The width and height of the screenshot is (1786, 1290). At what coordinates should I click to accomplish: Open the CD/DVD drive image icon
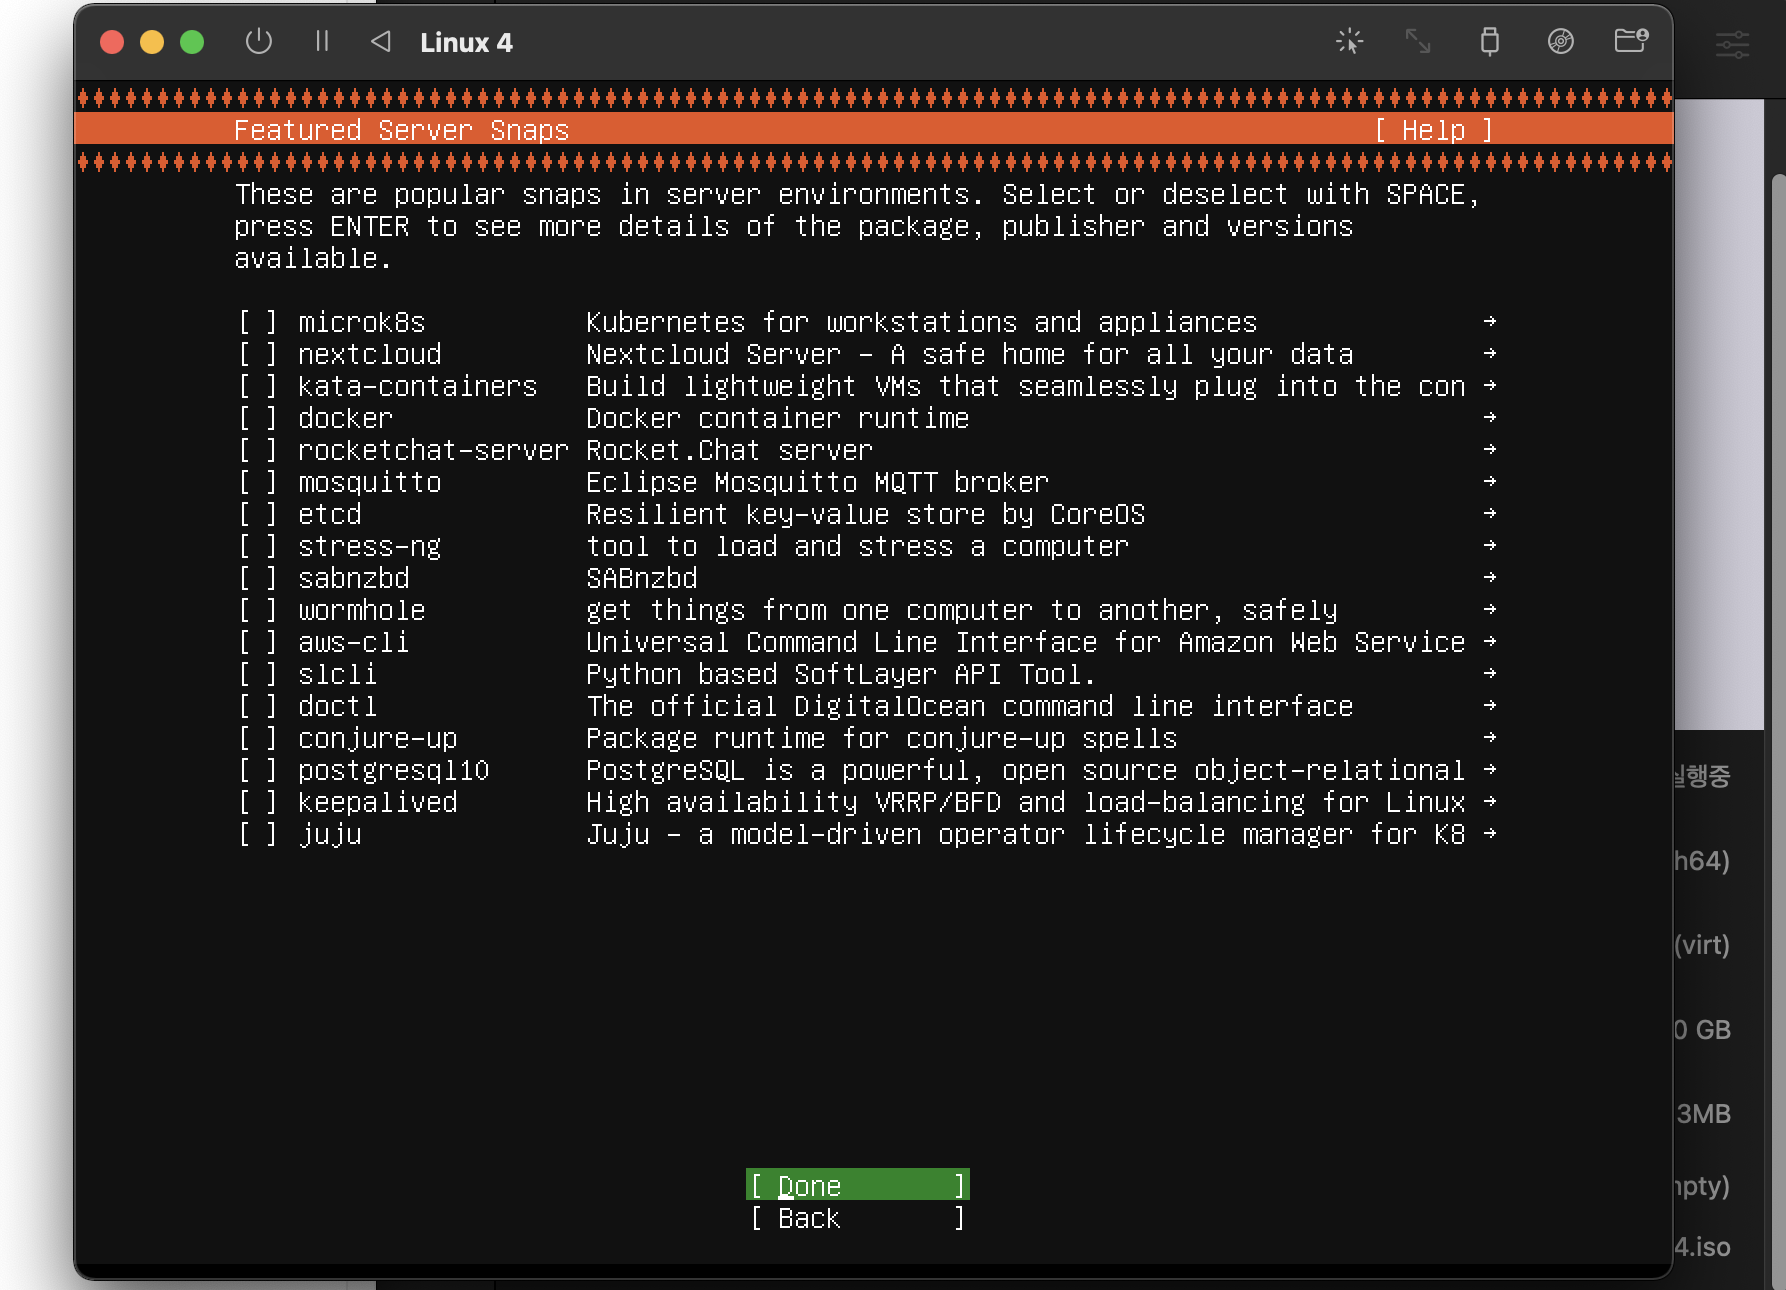(x=1560, y=41)
